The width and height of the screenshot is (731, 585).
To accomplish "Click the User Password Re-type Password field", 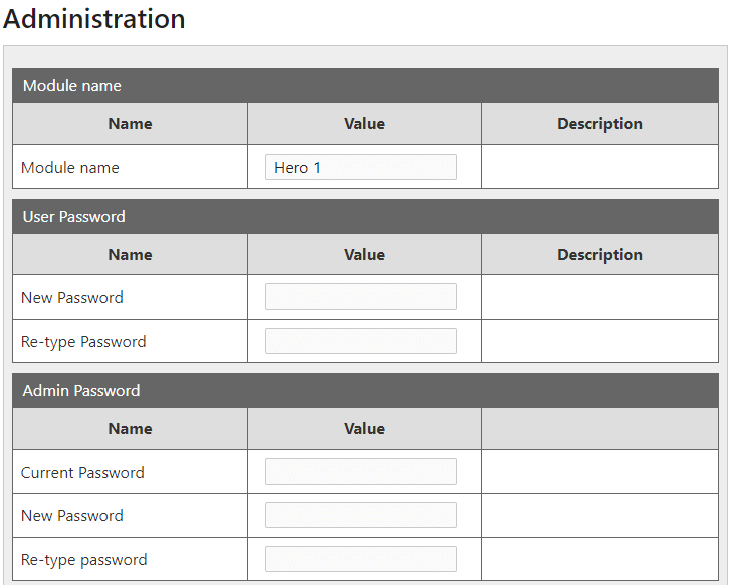I will click(x=360, y=341).
